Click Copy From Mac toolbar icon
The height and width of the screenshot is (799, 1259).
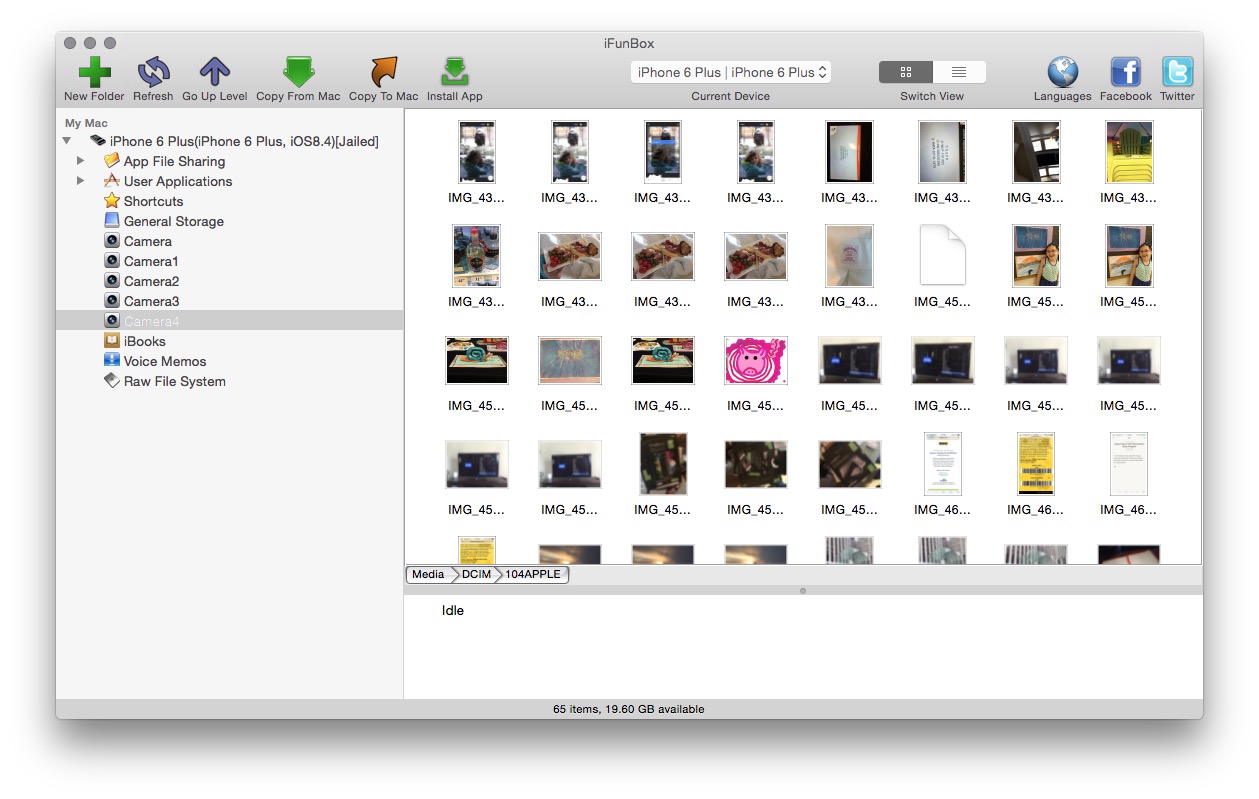pos(298,73)
